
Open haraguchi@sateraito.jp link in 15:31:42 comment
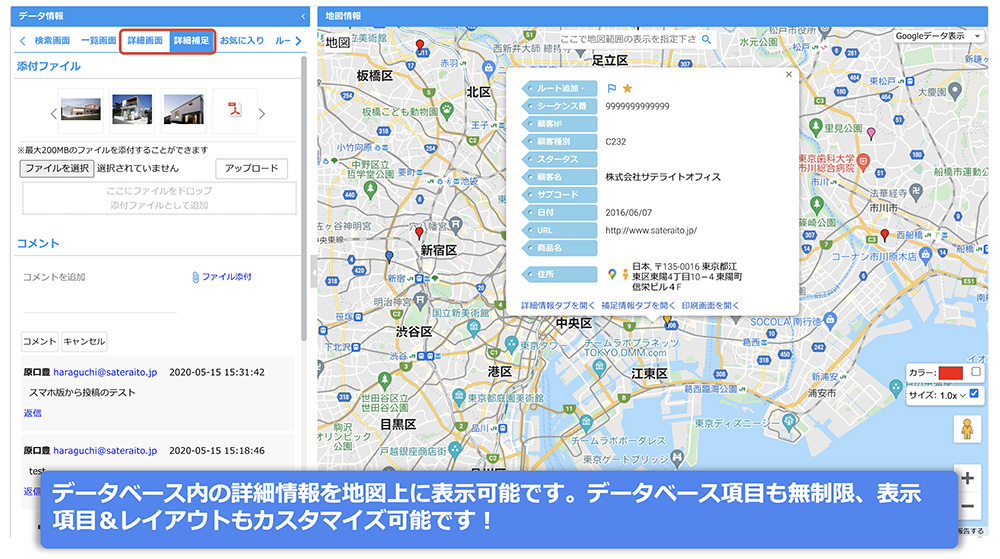[105, 372]
